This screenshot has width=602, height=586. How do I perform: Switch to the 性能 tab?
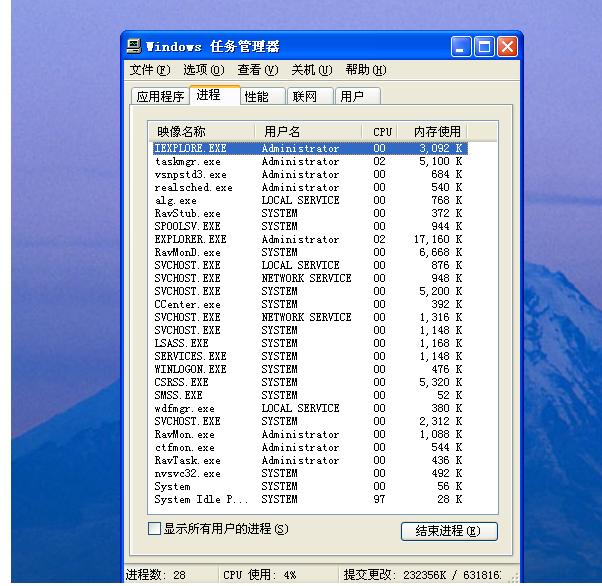point(263,96)
